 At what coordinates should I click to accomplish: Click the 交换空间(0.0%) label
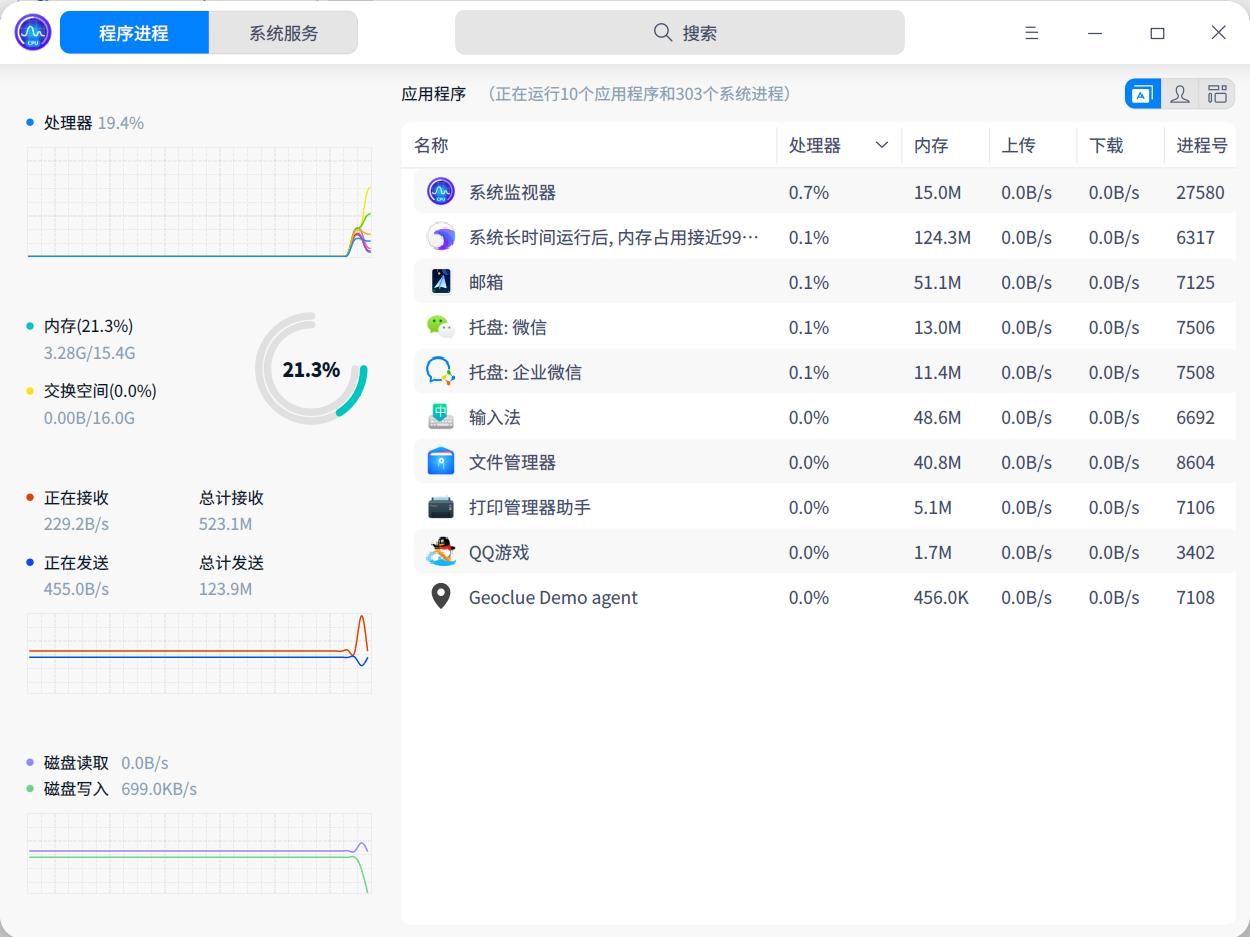[100, 391]
